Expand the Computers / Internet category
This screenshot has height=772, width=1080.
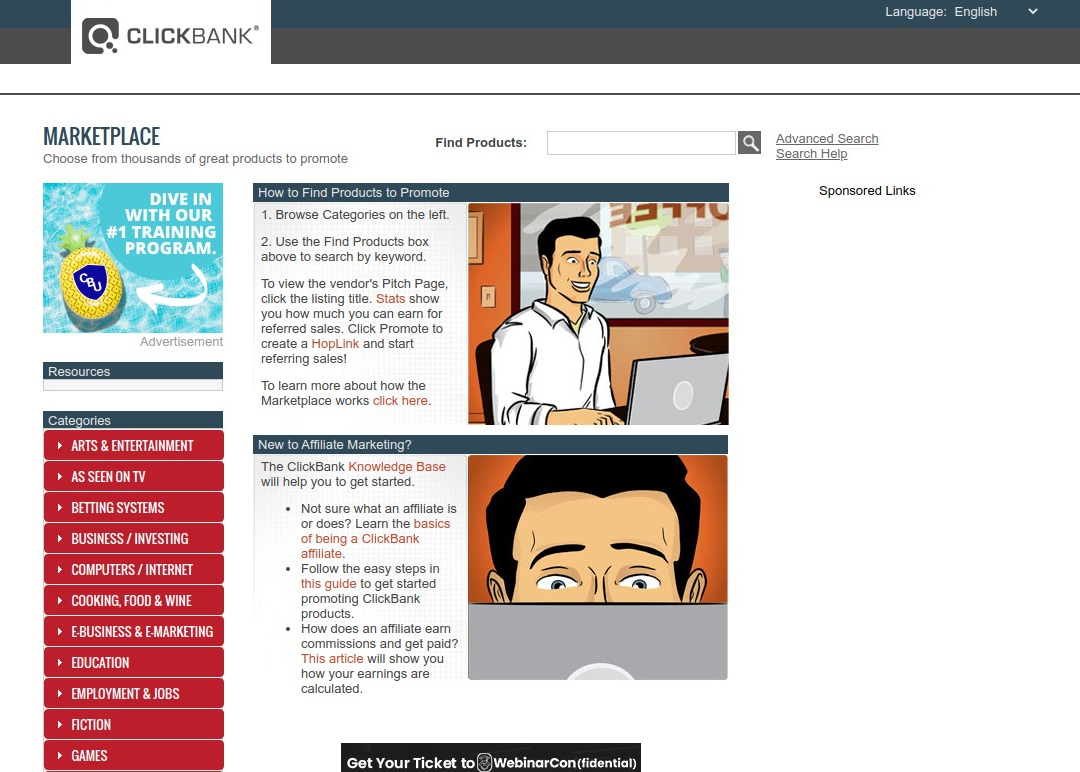click(x=134, y=570)
